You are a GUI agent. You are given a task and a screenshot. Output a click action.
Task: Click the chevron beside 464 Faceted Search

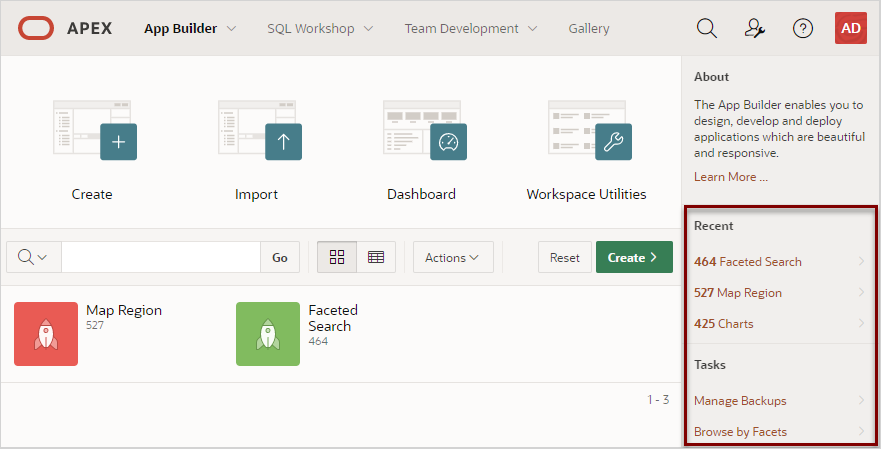pos(861,261)
